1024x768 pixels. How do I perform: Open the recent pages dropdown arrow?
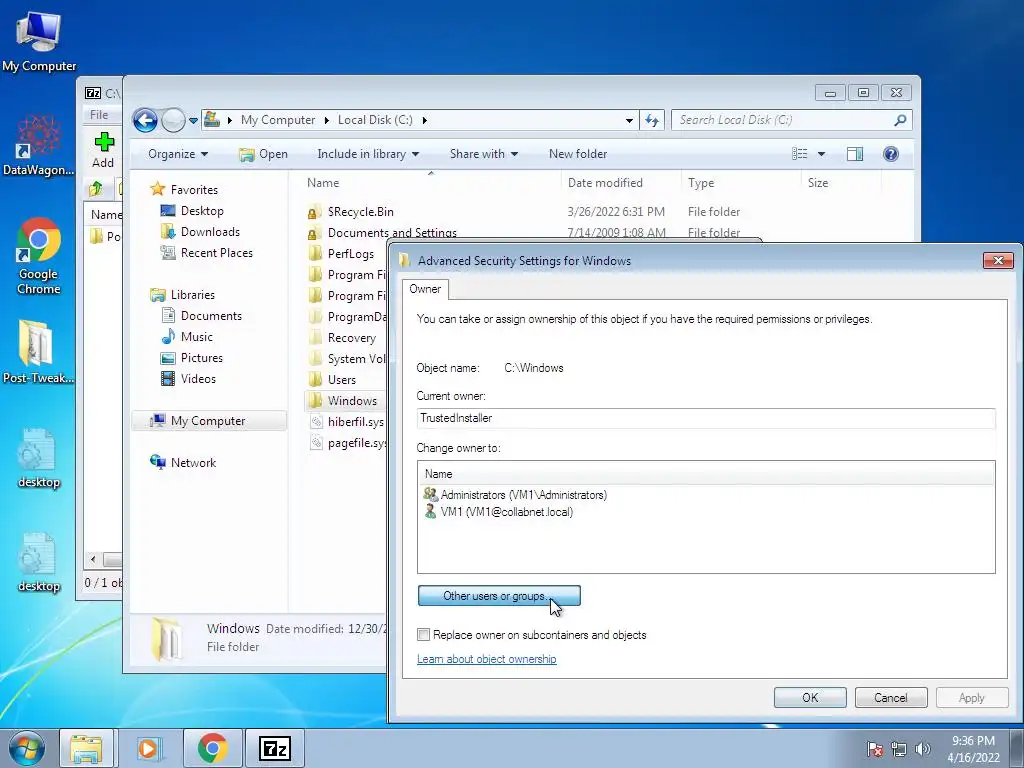(x=193, y=121)
